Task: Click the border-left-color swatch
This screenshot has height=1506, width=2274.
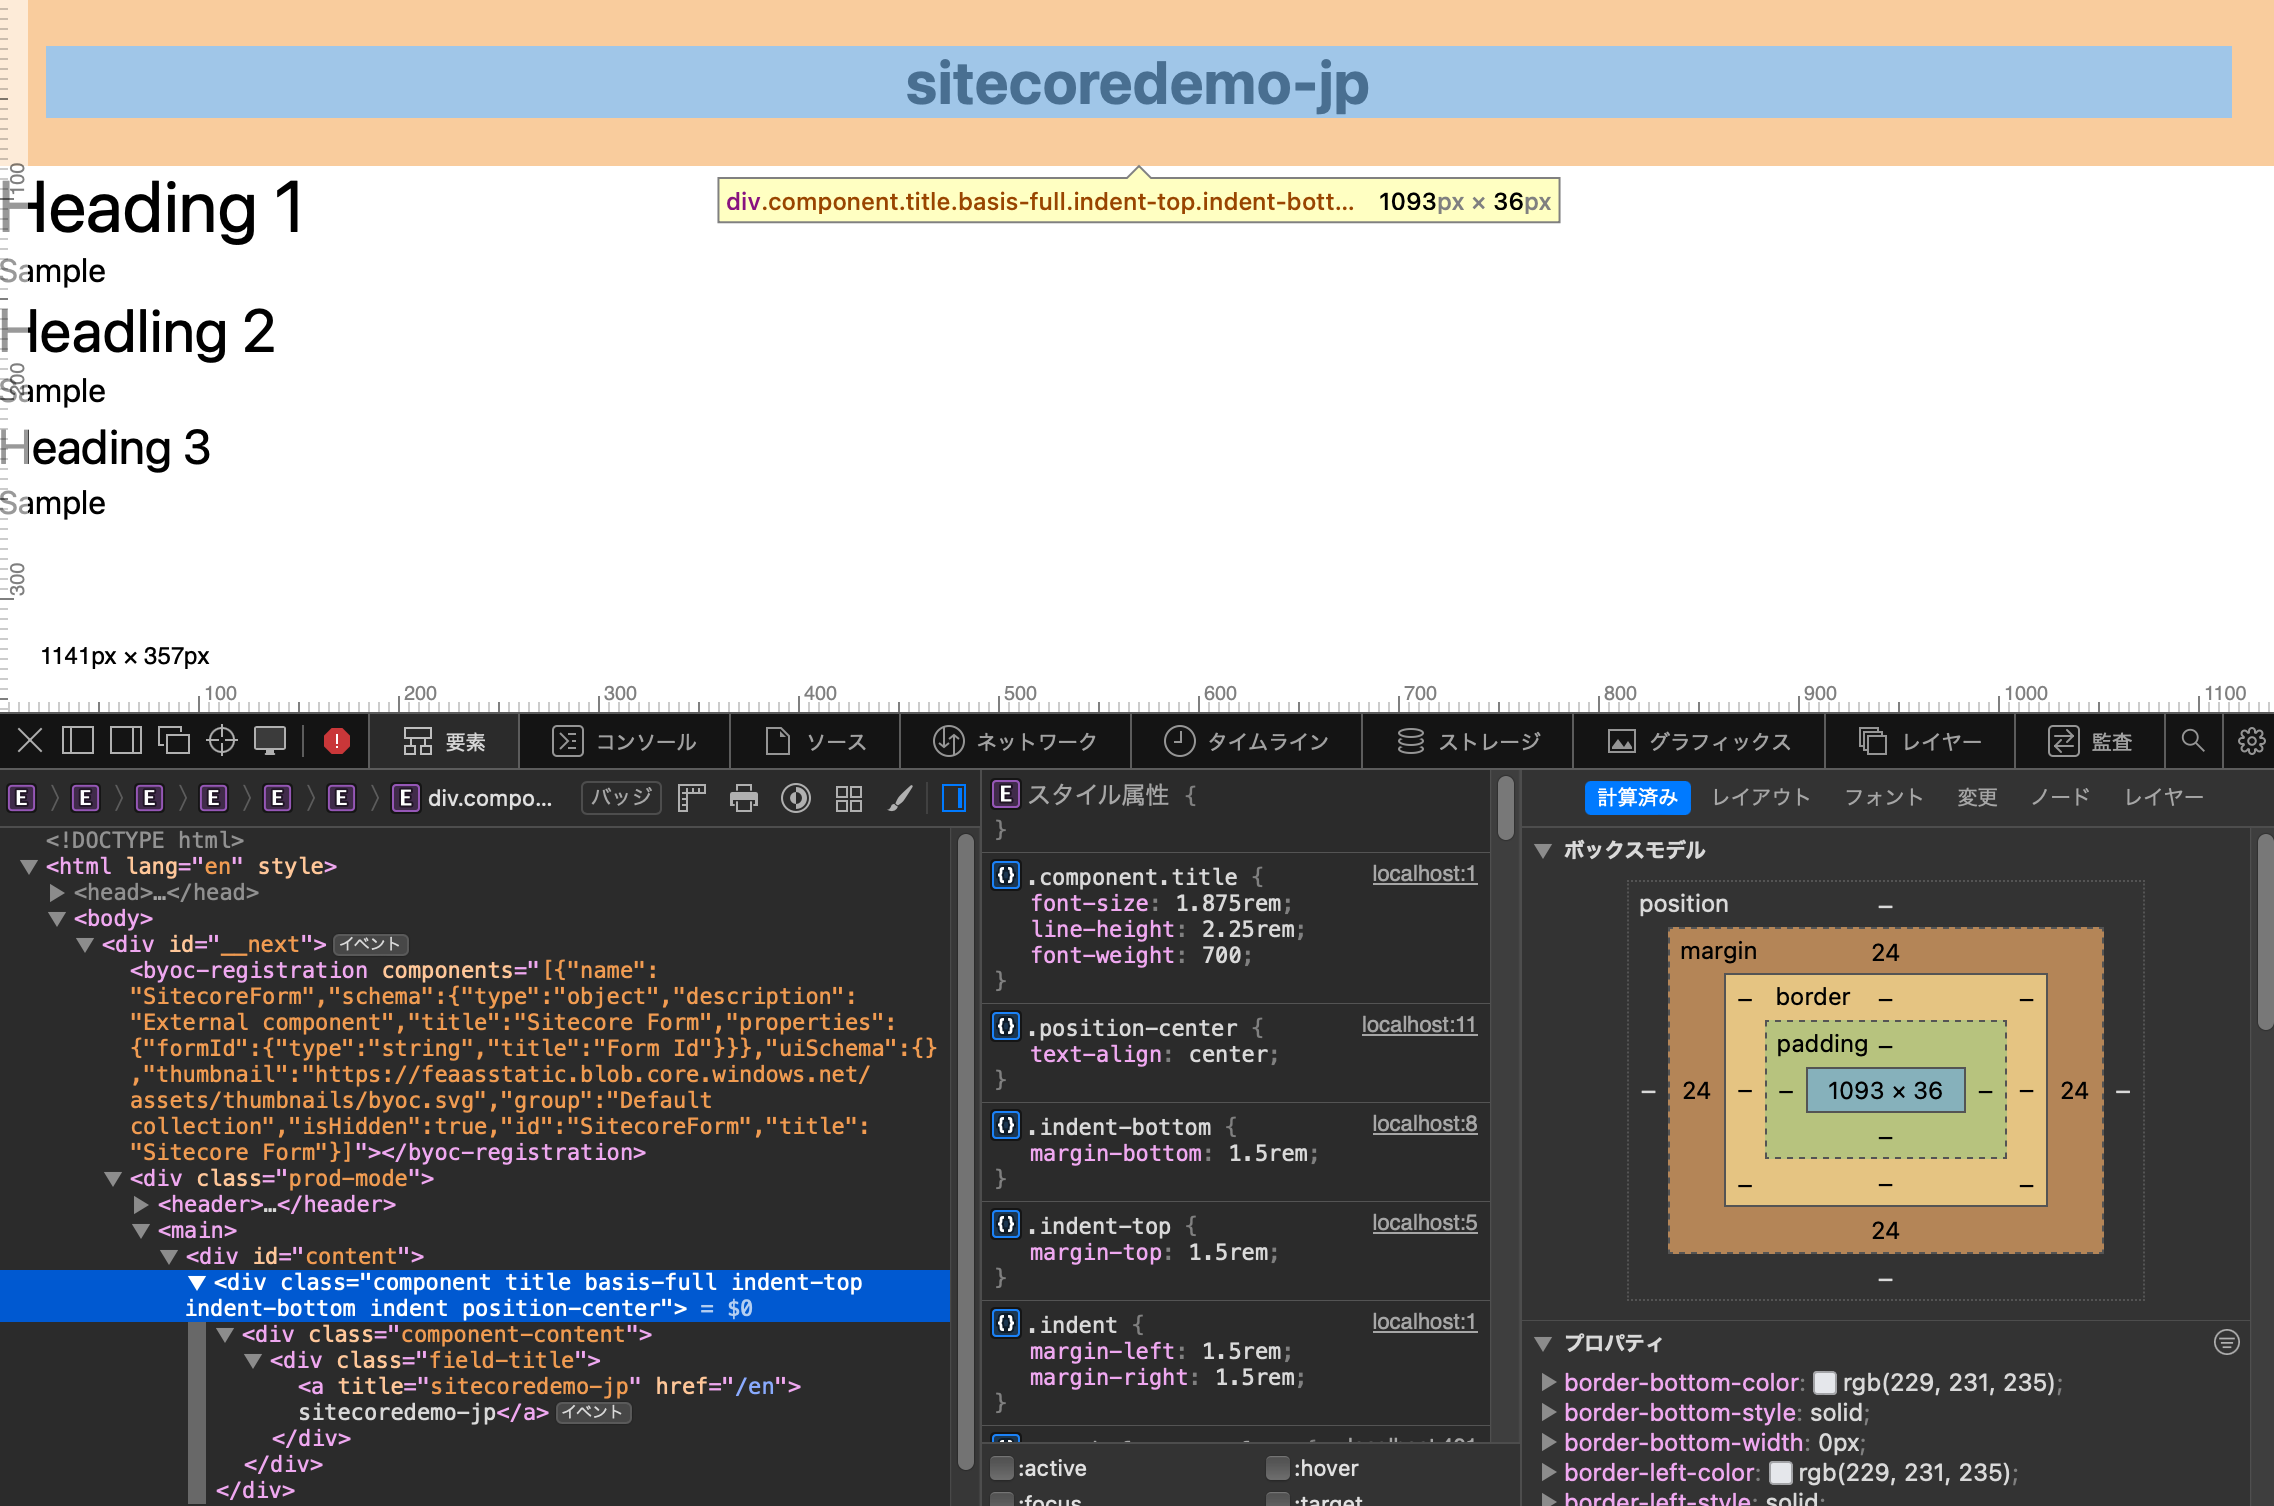Action: click(1780, 1472)
